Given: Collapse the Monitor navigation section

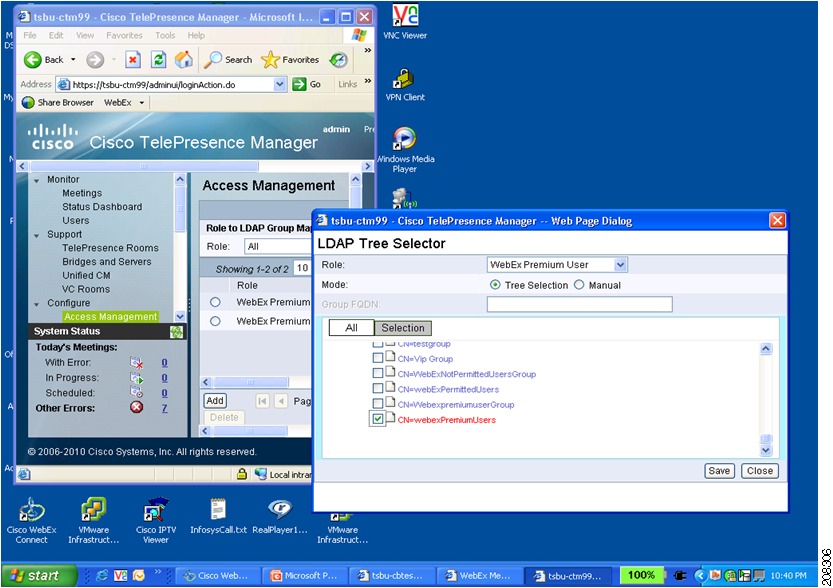Looking at the screenshot, I should point(37,181).
